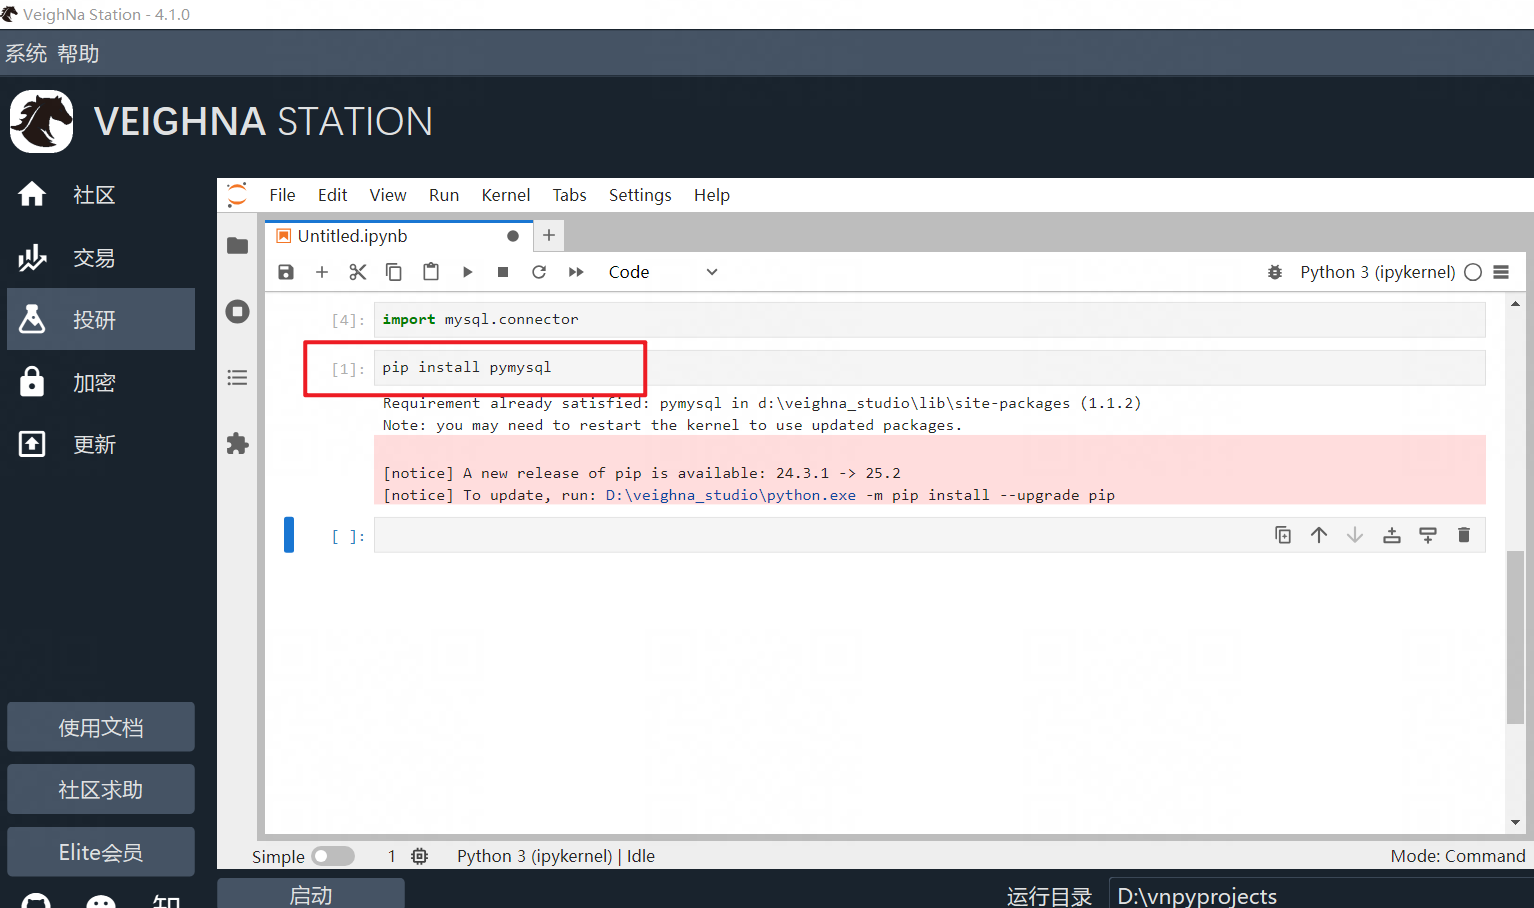Click the D:\vnpyprojects run directory field

coord(1321,895)
